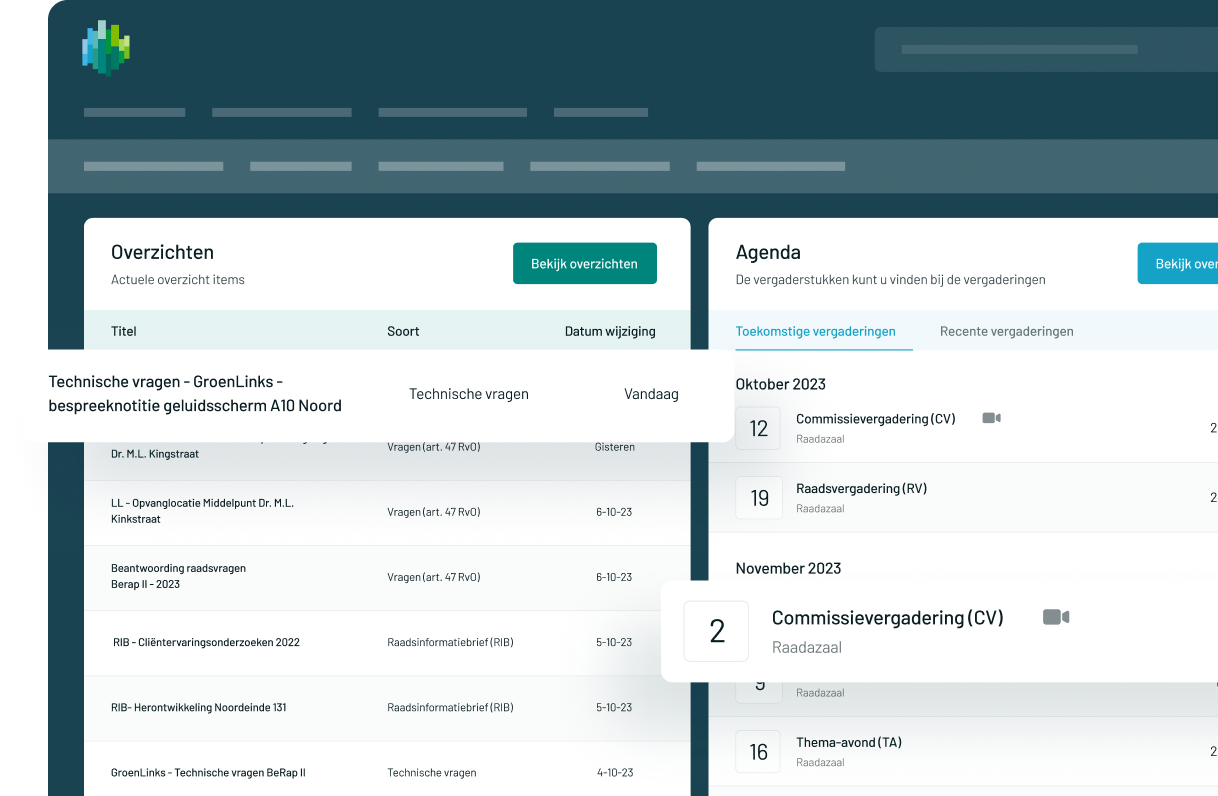Screen dimensions: 1218x796
Task: Open RIB - Cliëntervaringsonderzoeken 2022
Action: click(x=206, y=642)
